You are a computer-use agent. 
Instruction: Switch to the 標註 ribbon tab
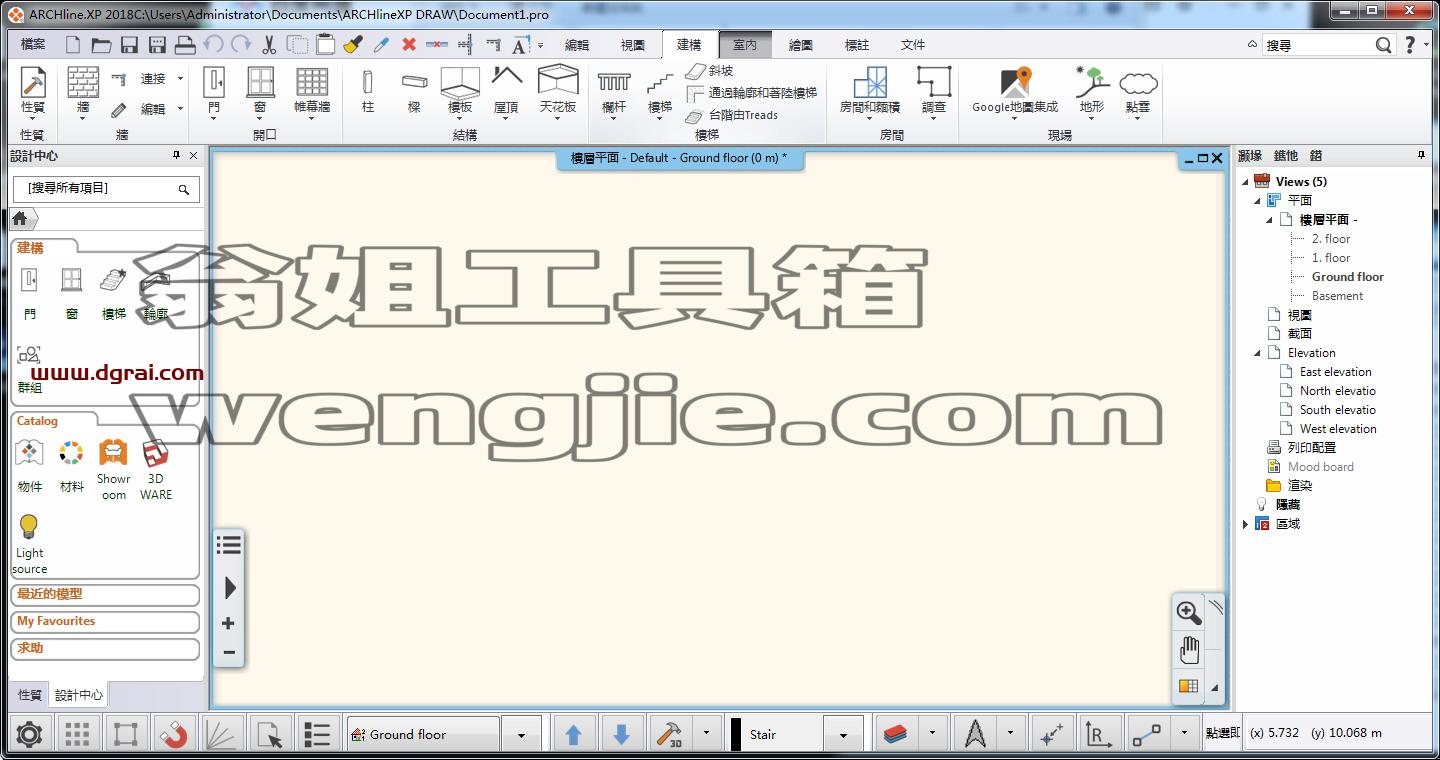pyautogui.click(x=857, y=45)
